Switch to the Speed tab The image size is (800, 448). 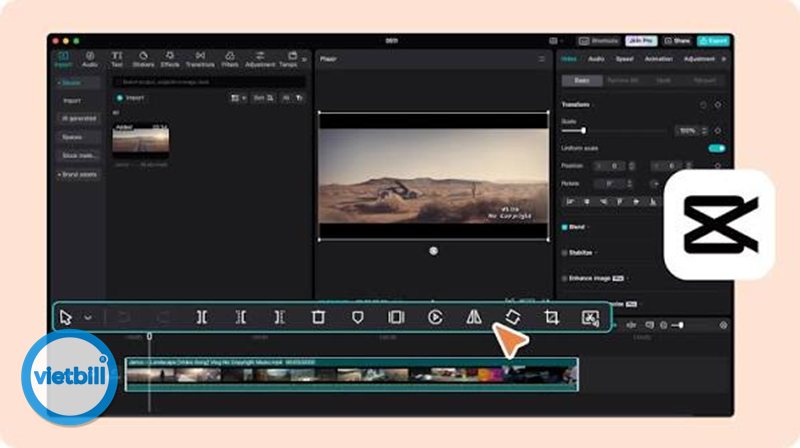(x=624, y=59)
